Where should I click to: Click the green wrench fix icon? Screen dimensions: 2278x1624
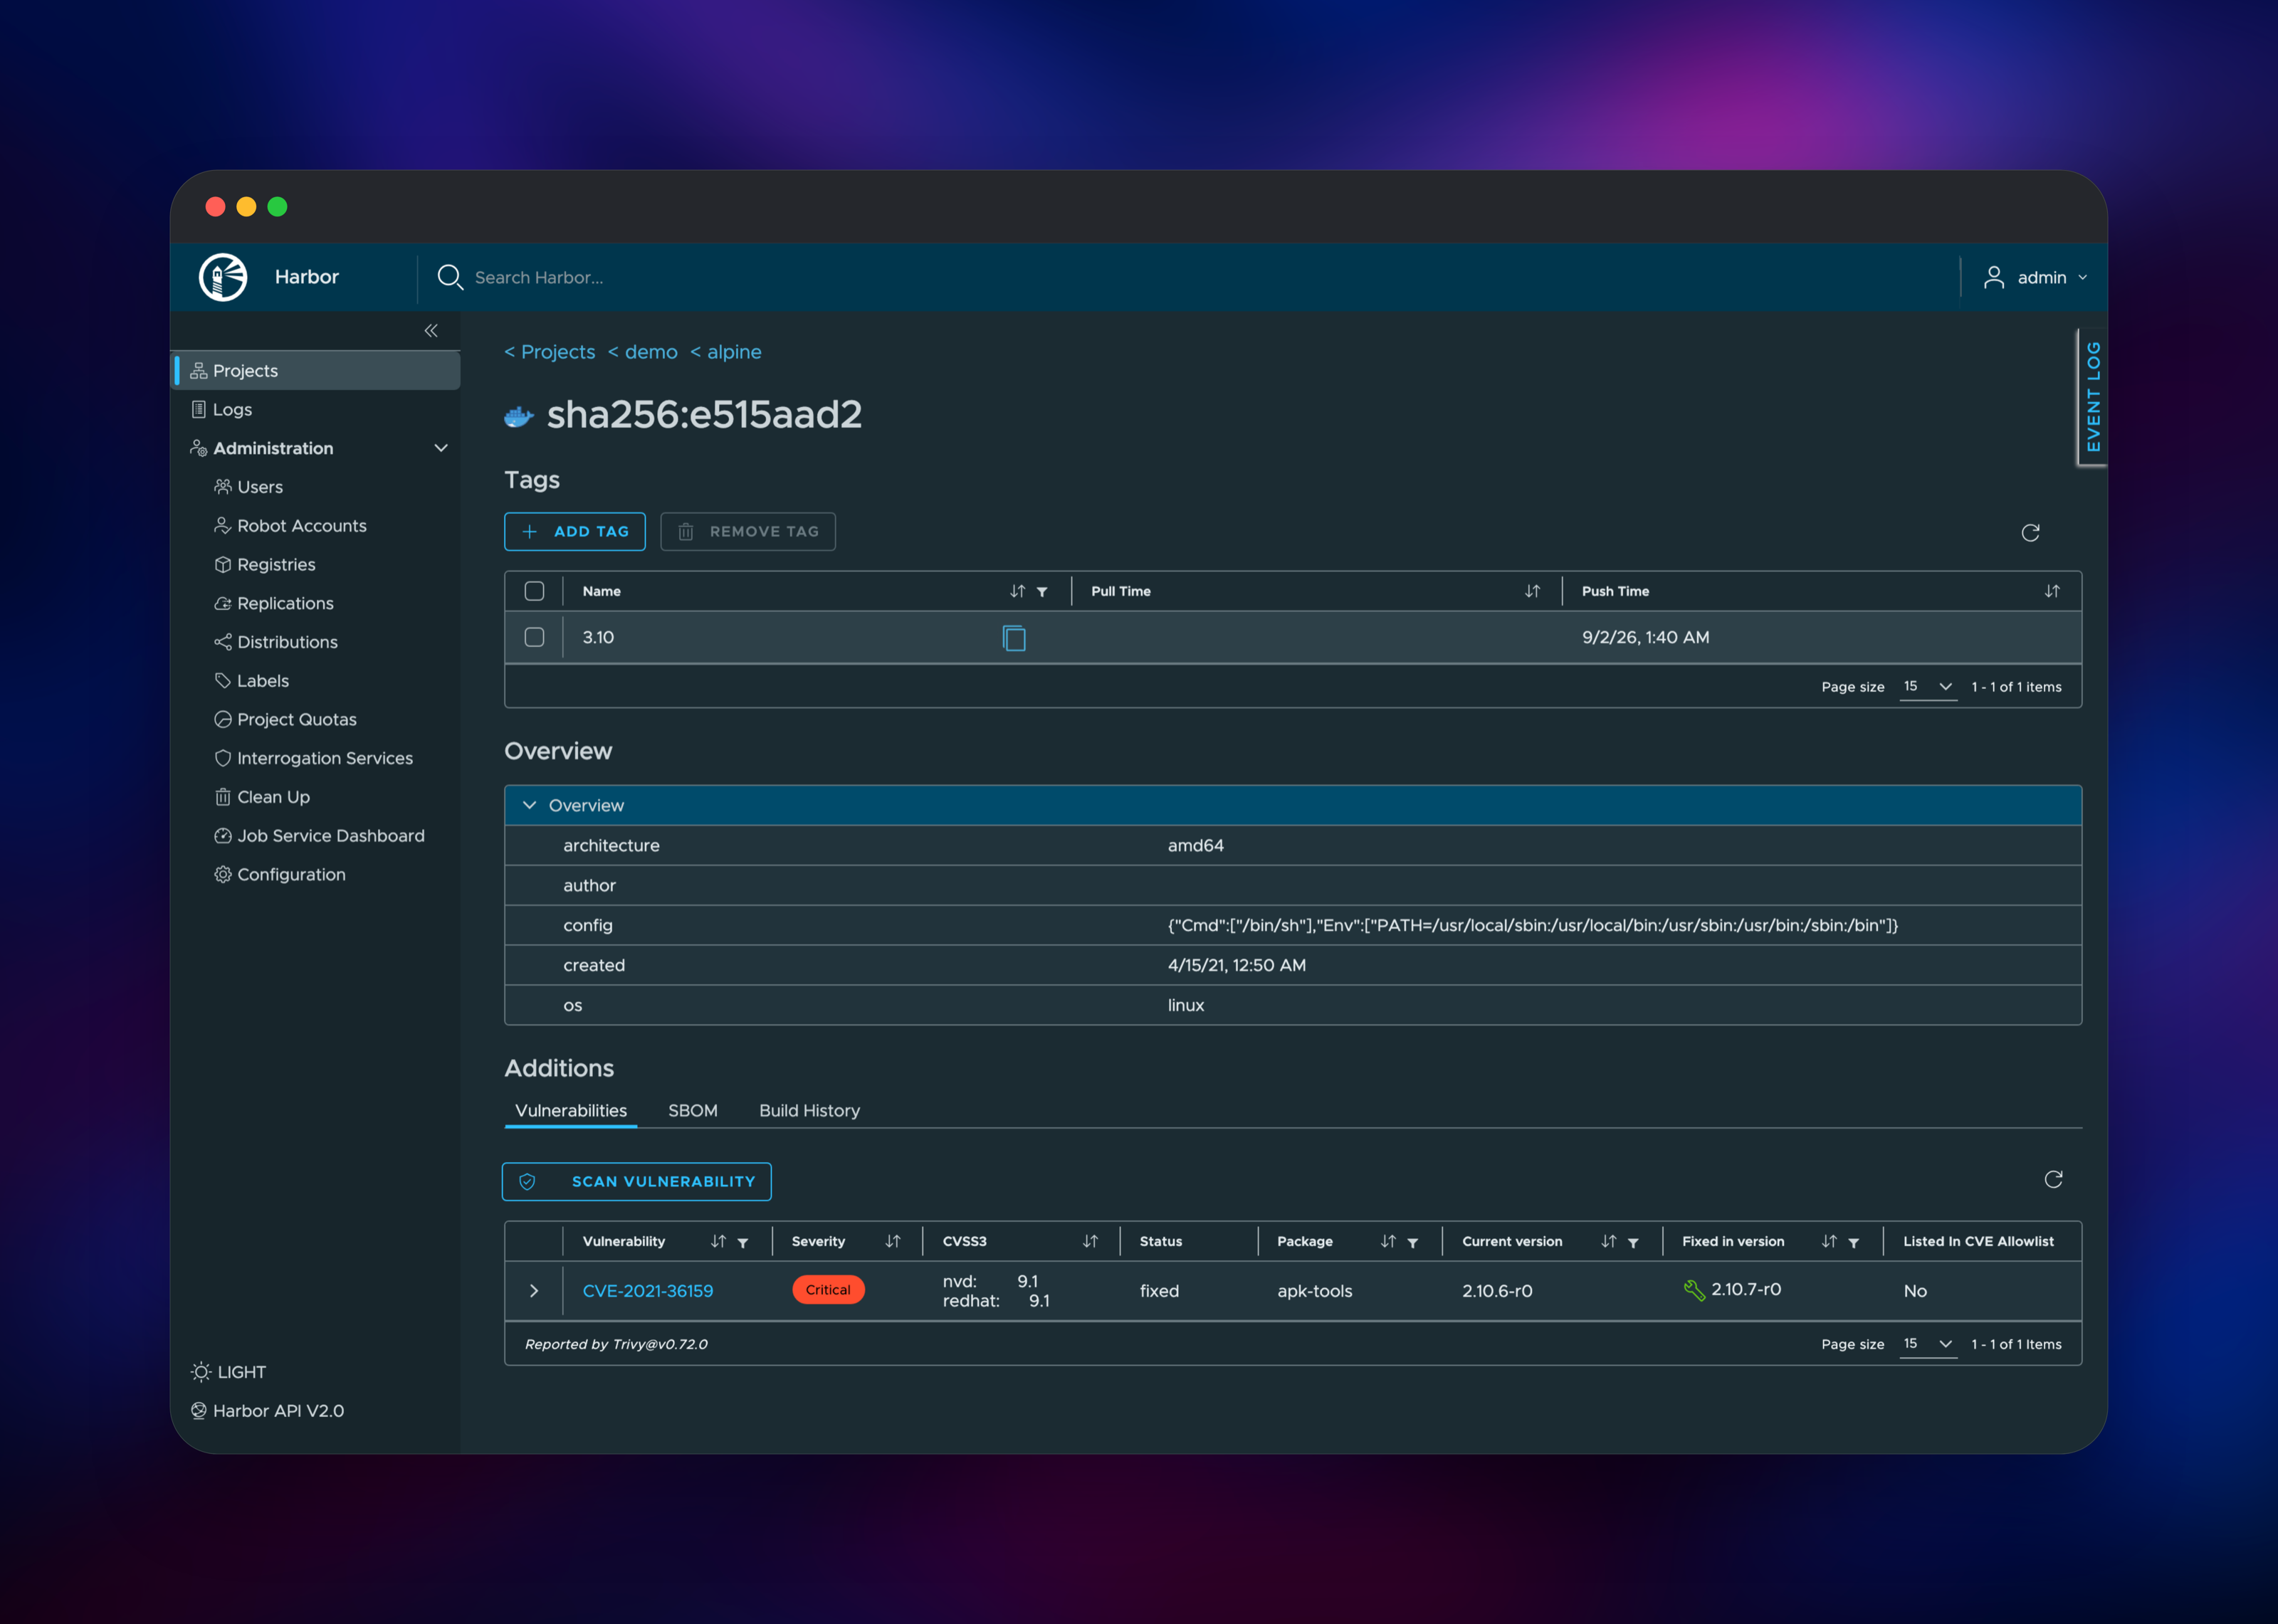point(1694,1291)
